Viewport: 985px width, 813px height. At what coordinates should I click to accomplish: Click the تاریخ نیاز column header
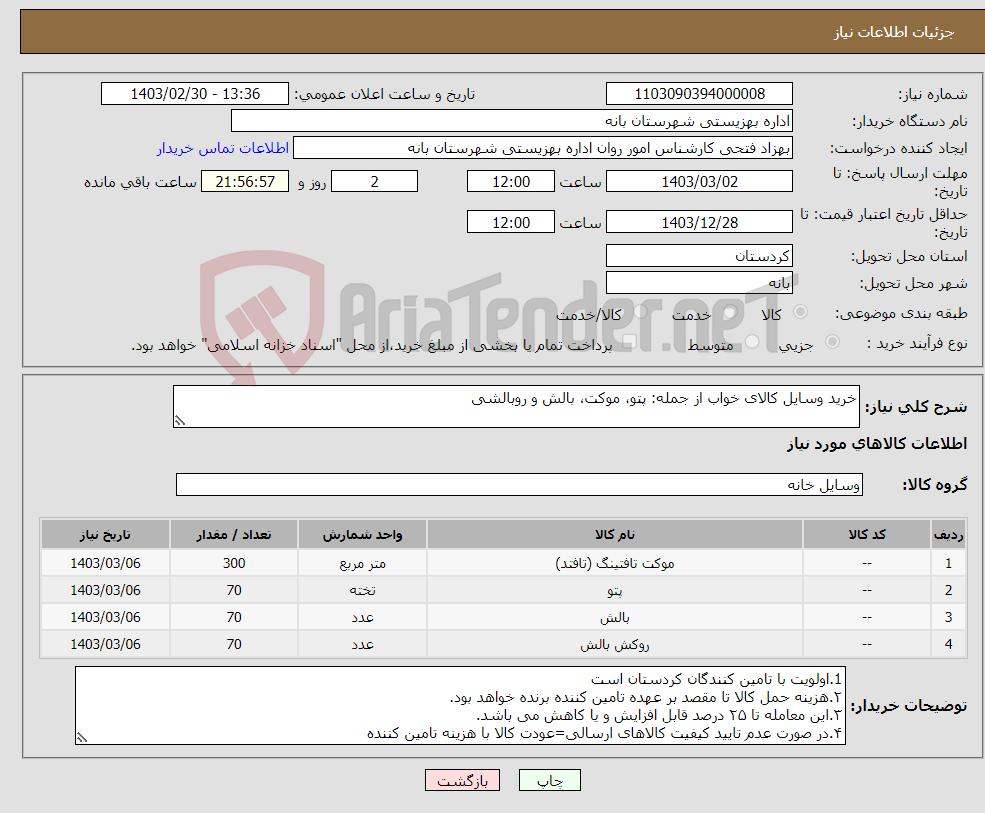pos(105,535)
